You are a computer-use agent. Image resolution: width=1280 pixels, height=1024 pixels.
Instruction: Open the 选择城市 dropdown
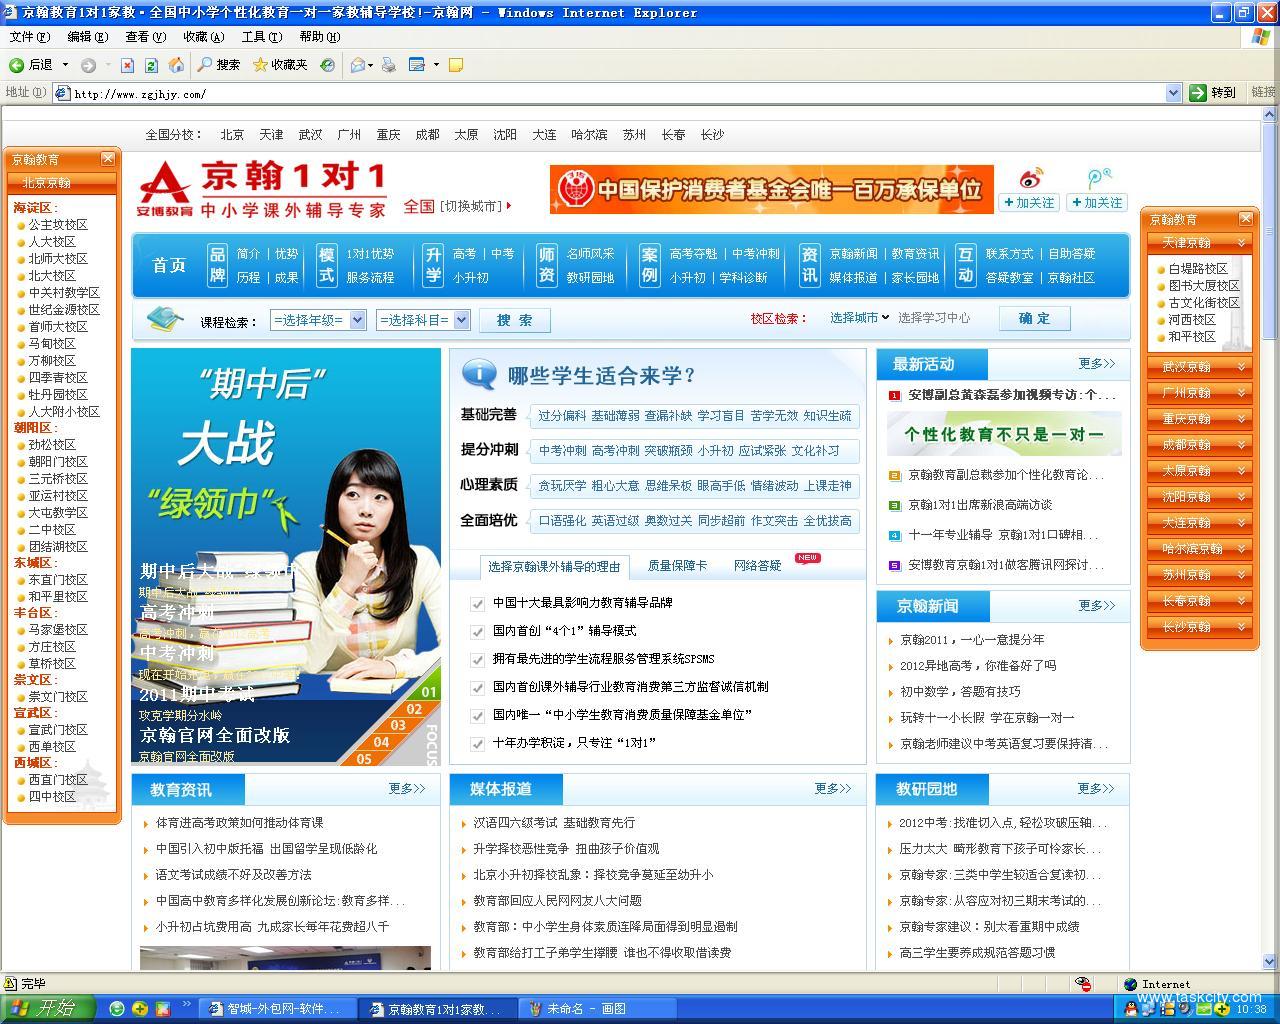[x=859, y=317]
